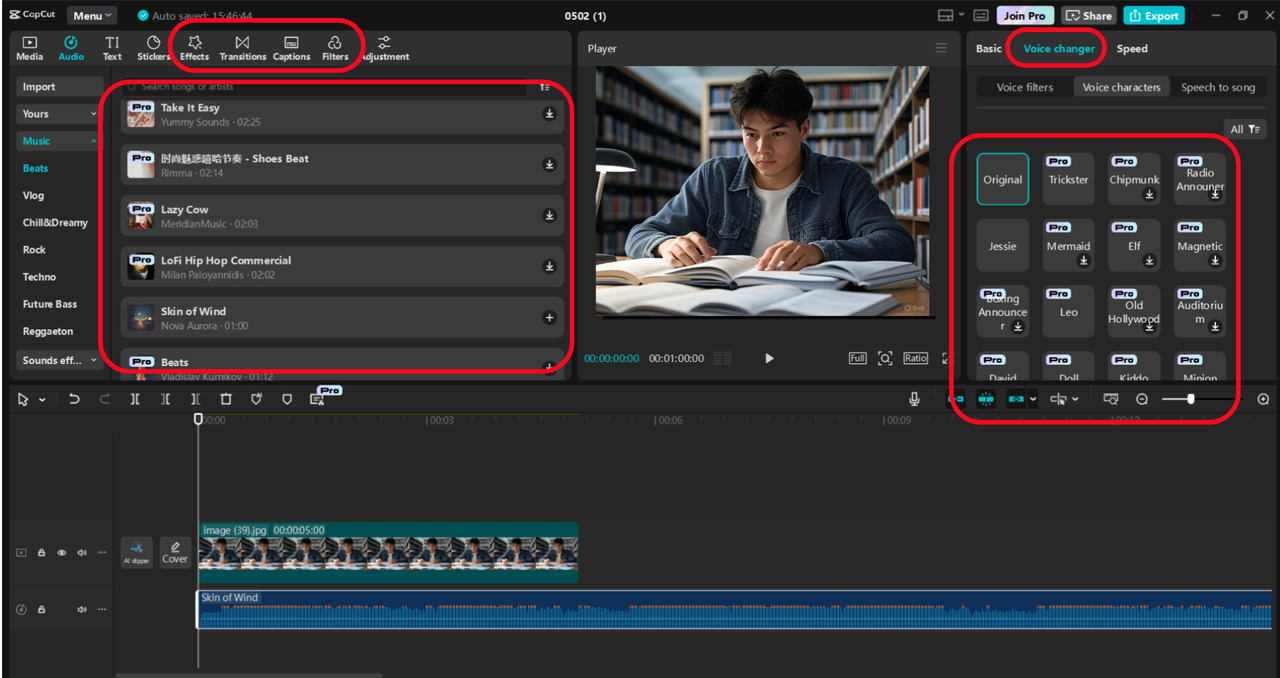Open the Adjustment panel

[x=385, y=48]
